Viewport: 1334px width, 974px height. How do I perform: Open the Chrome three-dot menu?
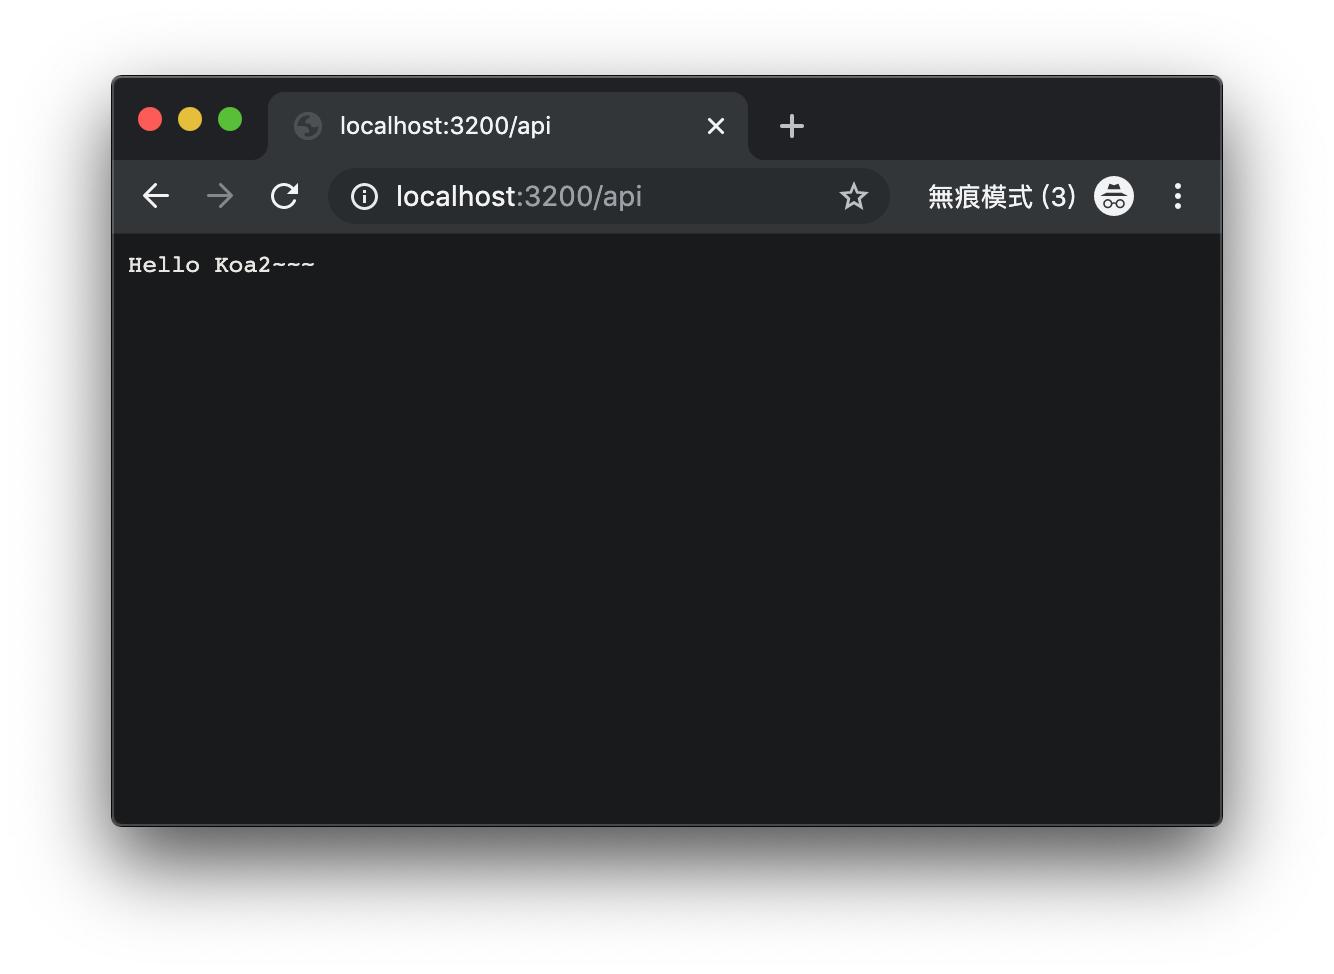pyautogui.click(x=1178, y=196)
